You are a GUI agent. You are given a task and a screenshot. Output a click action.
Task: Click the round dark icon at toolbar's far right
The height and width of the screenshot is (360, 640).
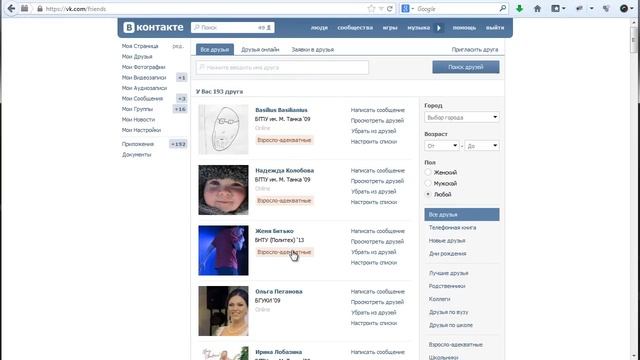coord(624,9)
